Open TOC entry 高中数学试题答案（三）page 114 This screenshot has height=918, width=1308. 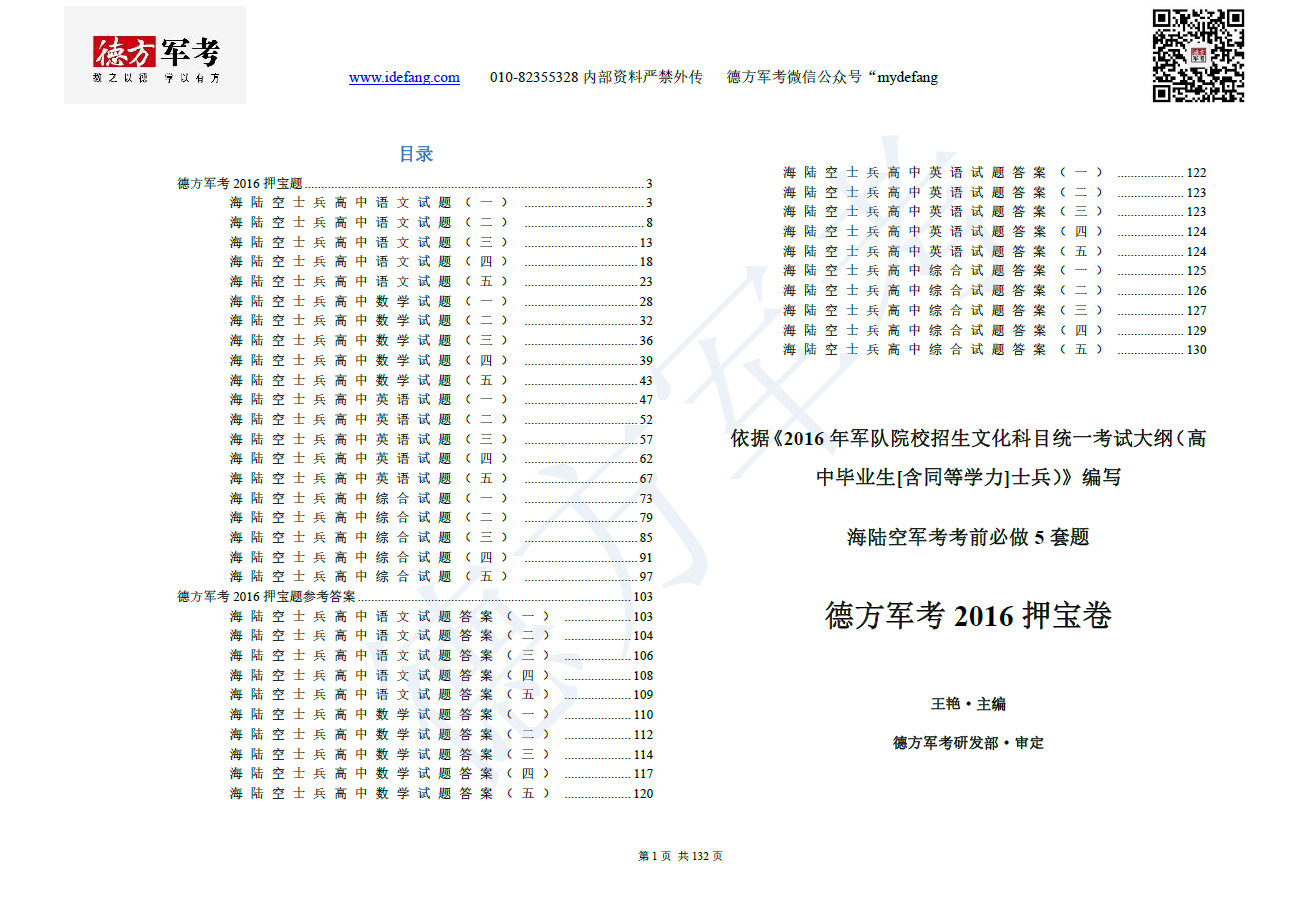pyautogui.click(x=441, y=754)
